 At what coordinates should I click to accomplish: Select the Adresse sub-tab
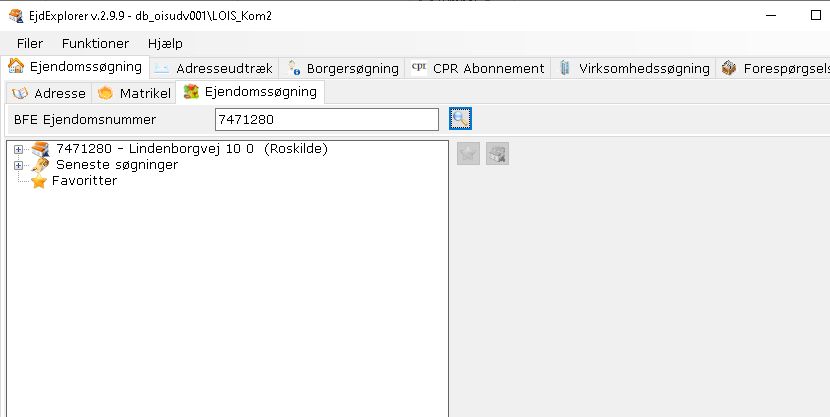[50, 93]
